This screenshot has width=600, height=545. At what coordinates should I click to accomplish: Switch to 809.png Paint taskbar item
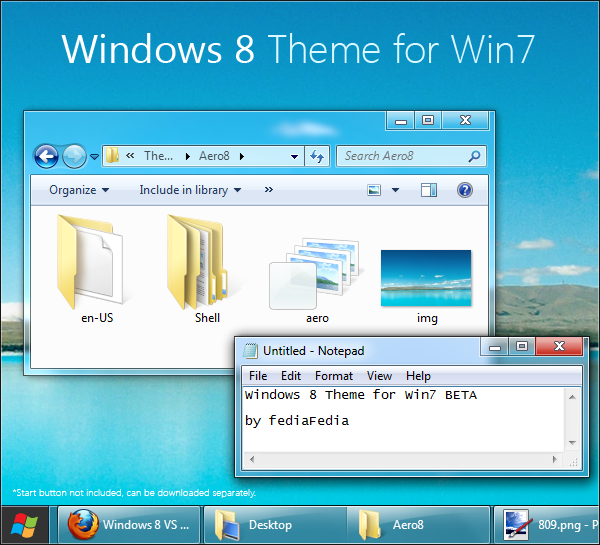point(546,525)
